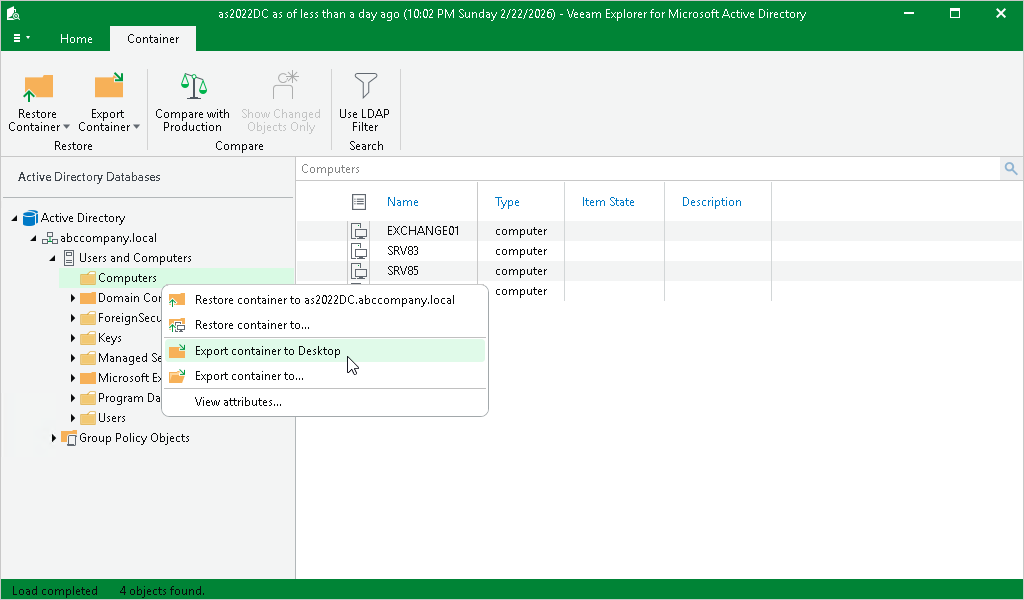This screenshot has width=1024, height=600.
Task: Click the Keys folder icon
Action: tap(88, 338)
